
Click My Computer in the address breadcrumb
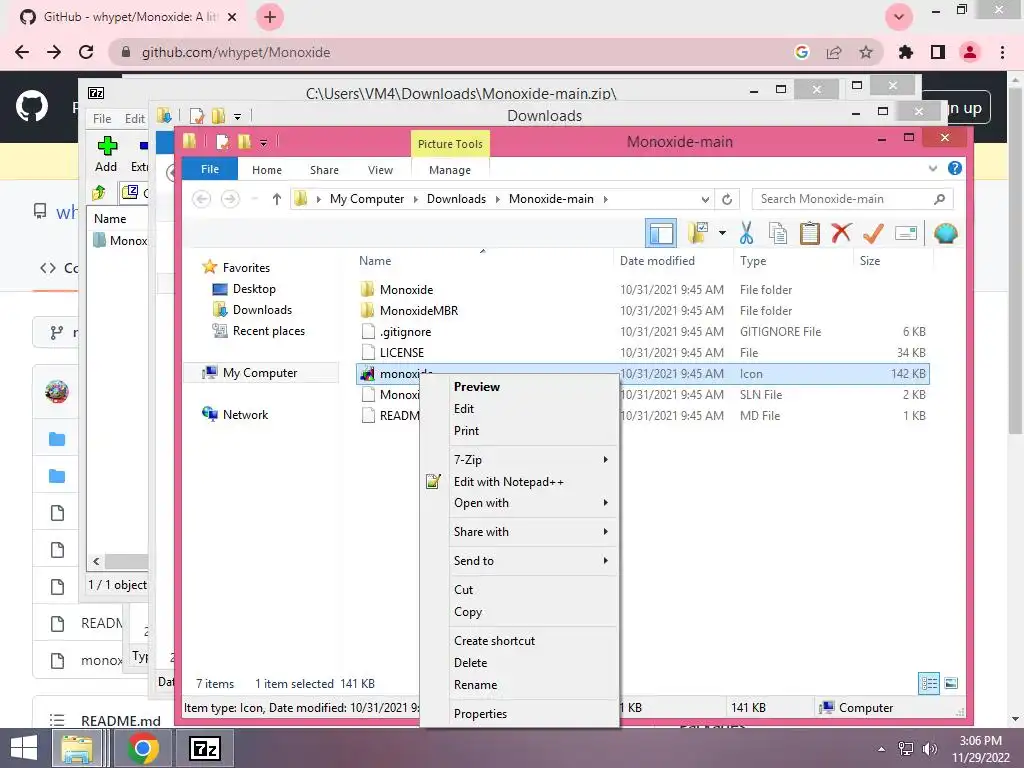[x=366, y=199]
